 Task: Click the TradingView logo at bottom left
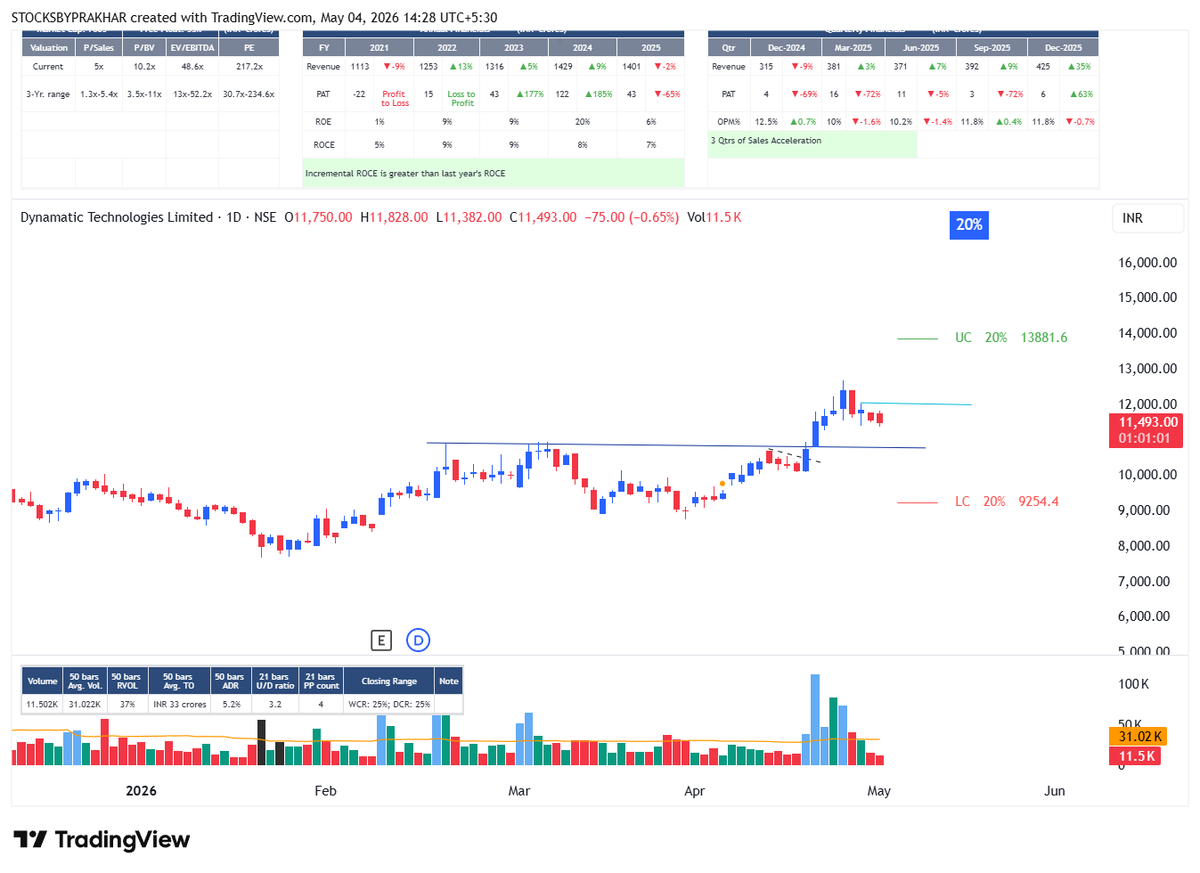tap(102, 840)
